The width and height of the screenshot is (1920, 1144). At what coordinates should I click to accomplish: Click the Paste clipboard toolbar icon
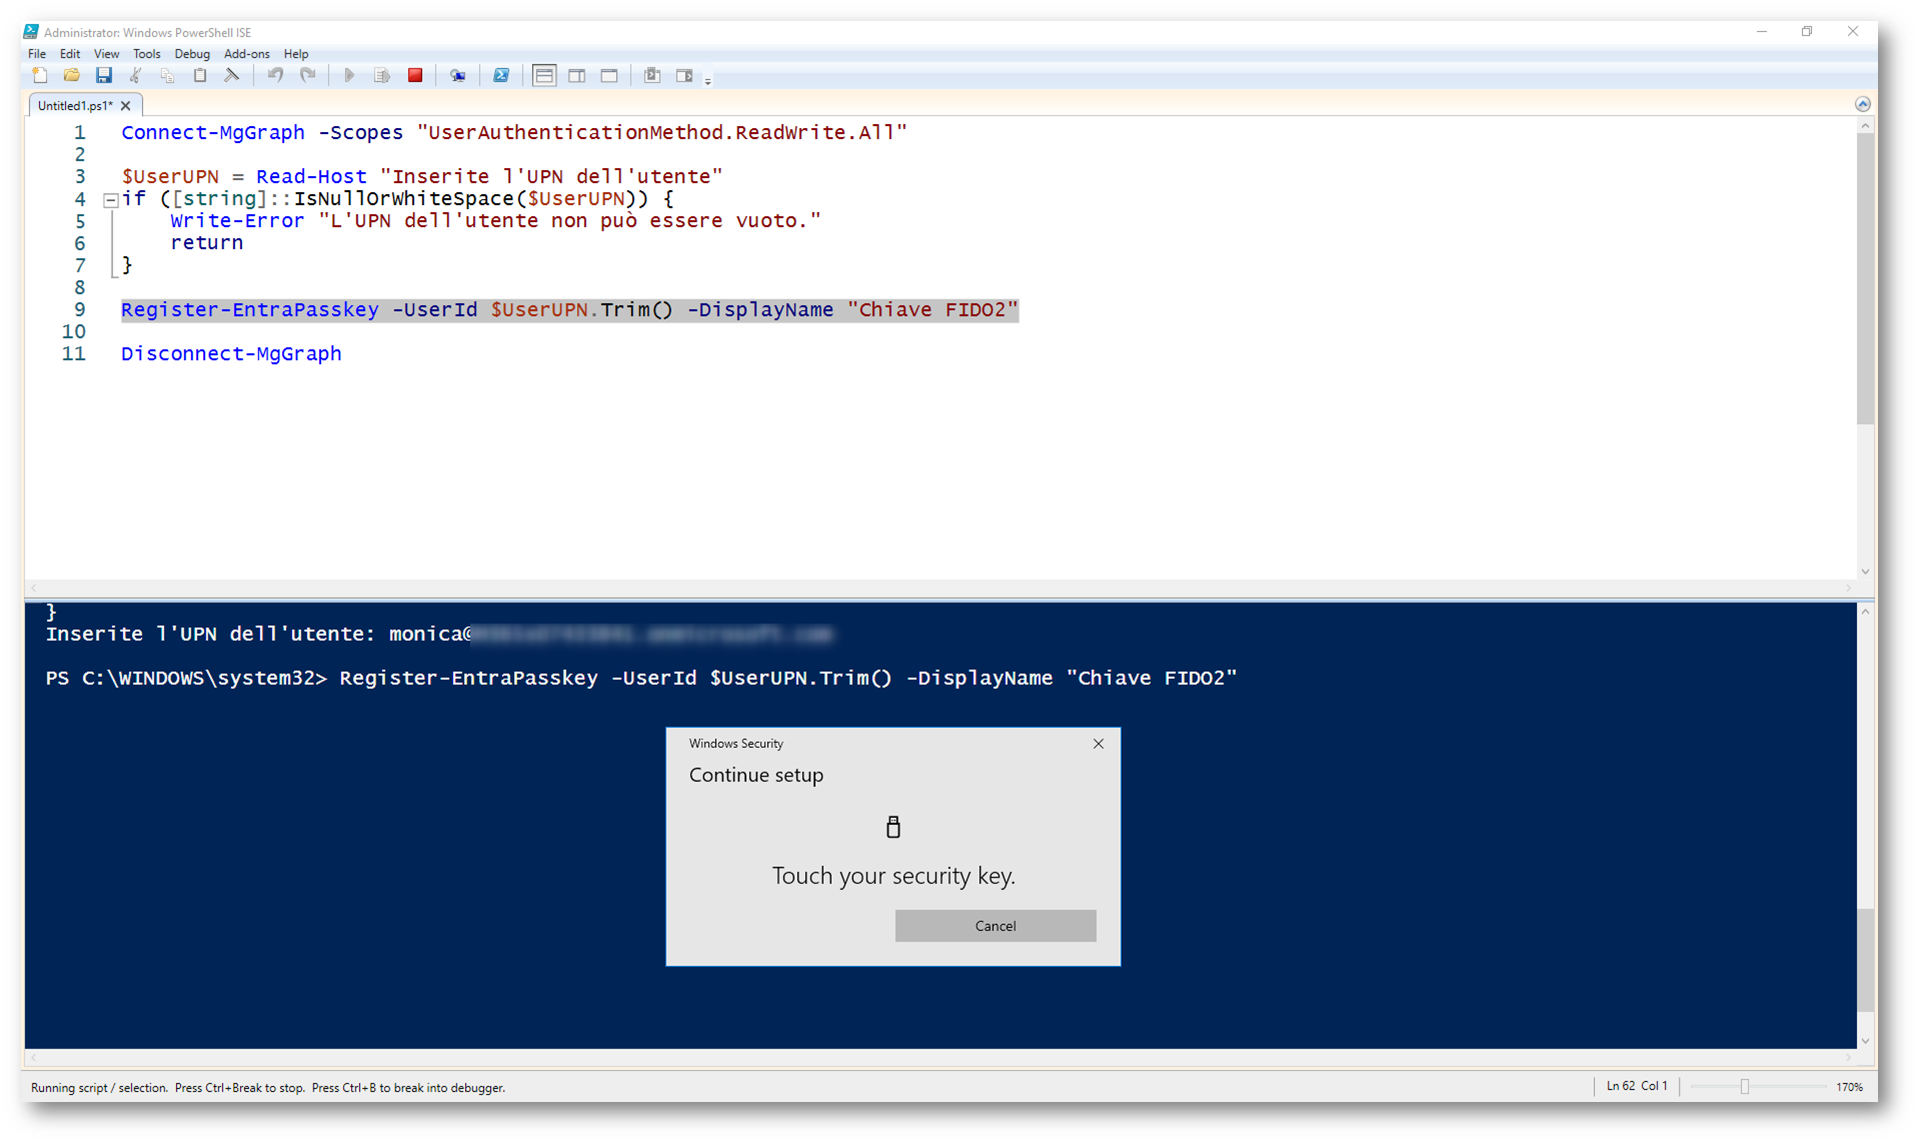(x=200, y=76)
